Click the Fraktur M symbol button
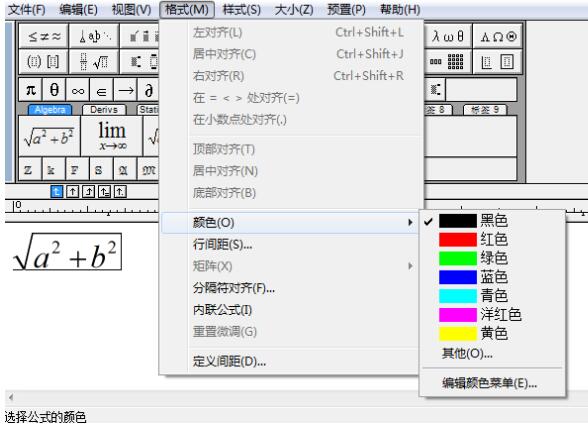The height and width of the screenshot is (426, 588). 148,169
